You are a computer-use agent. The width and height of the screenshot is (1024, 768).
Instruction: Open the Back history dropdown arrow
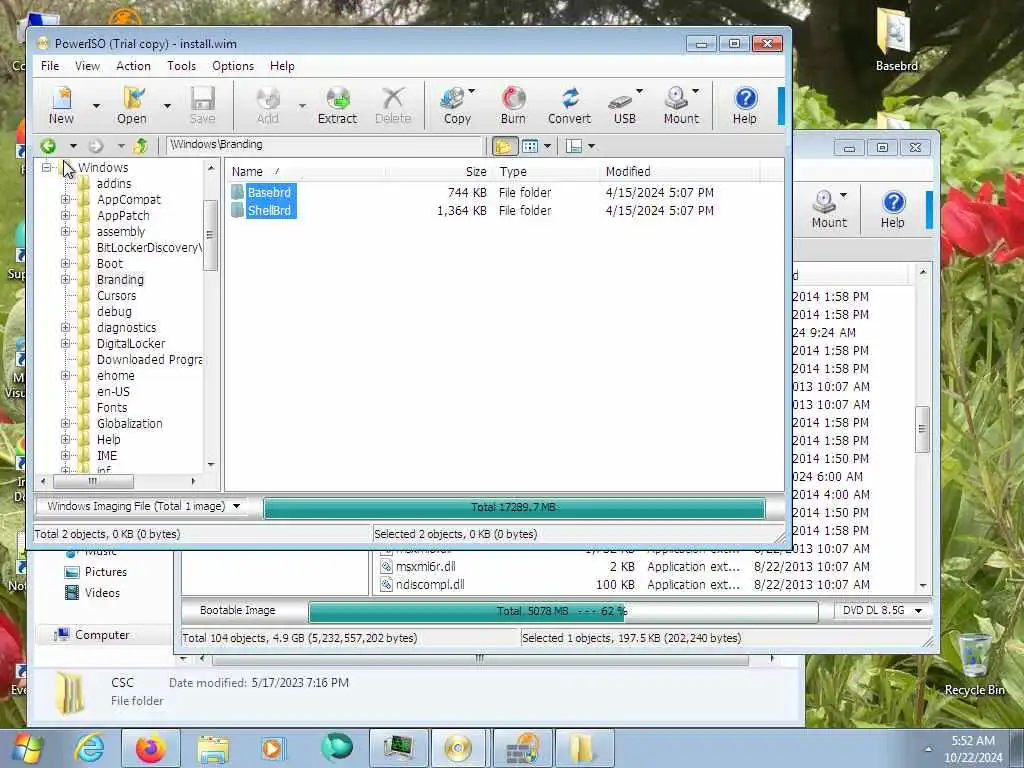(73, 146)
